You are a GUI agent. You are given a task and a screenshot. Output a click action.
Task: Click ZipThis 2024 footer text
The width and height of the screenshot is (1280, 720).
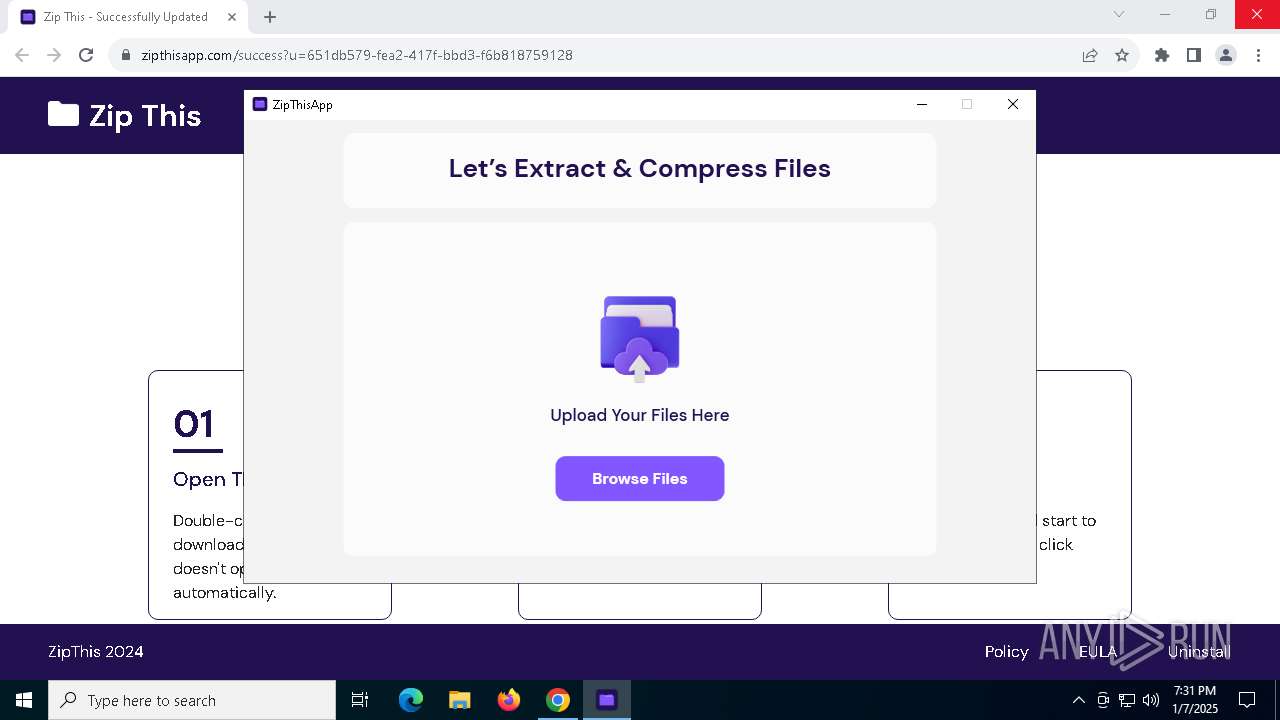(96, 651)
